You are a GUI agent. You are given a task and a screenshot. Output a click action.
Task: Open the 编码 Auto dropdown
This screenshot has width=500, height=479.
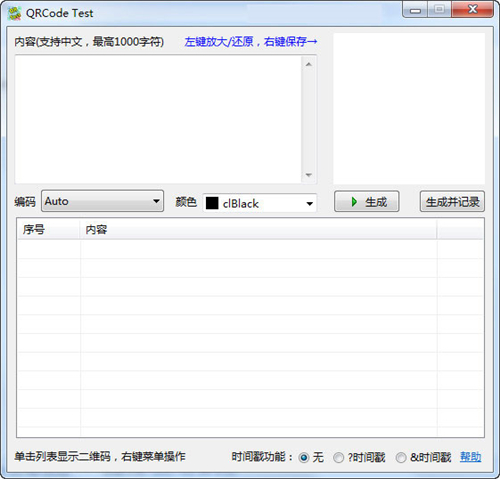(x=102, y=201)
